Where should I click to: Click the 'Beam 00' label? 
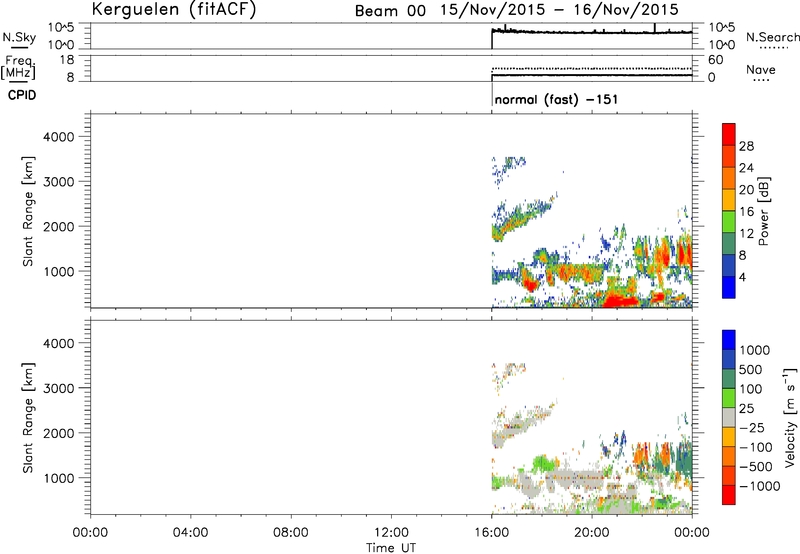390,11
